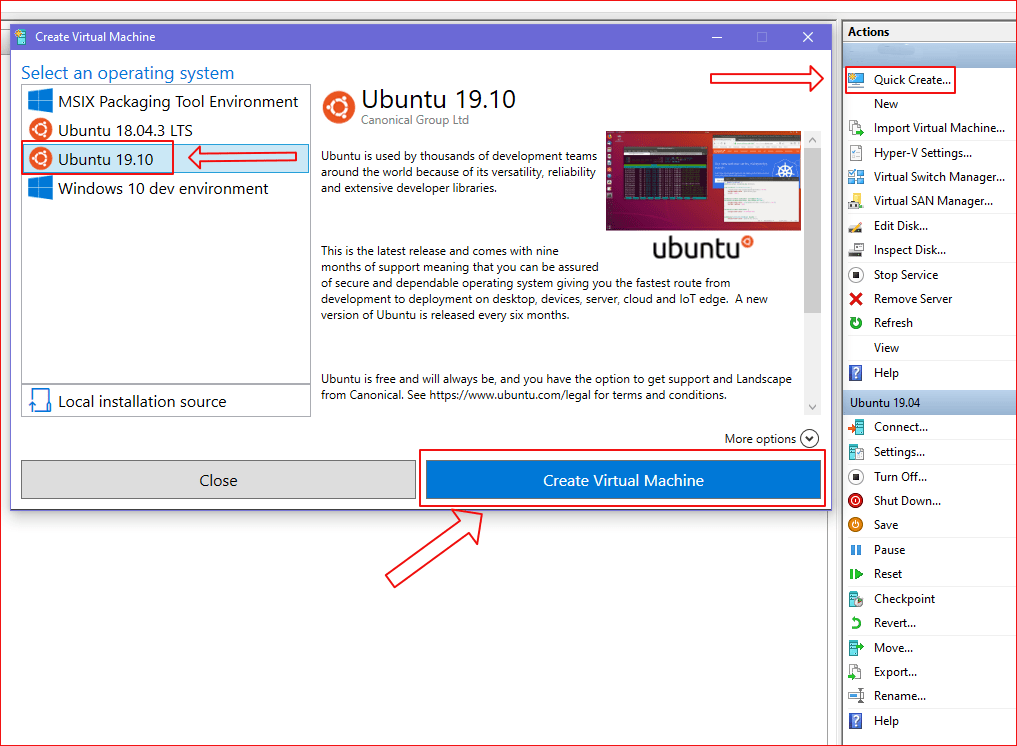Select Shut Down... action
Viewport: 1017px width, 746px height.
[x=907, y=501]
